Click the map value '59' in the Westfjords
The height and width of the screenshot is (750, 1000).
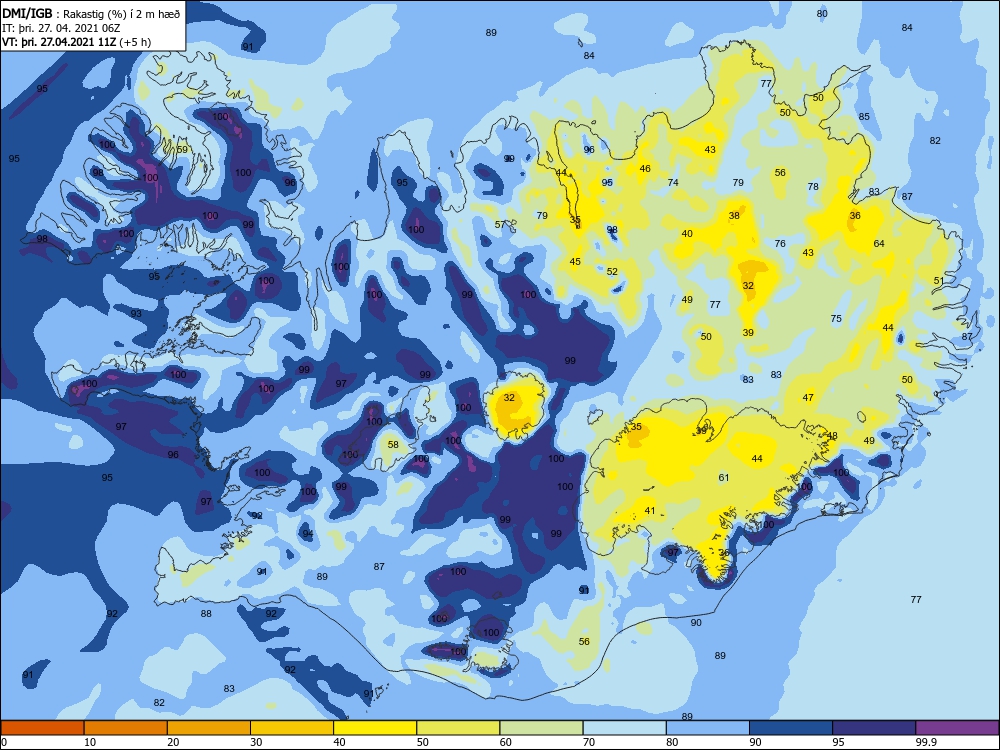click(x=182, y=150)
